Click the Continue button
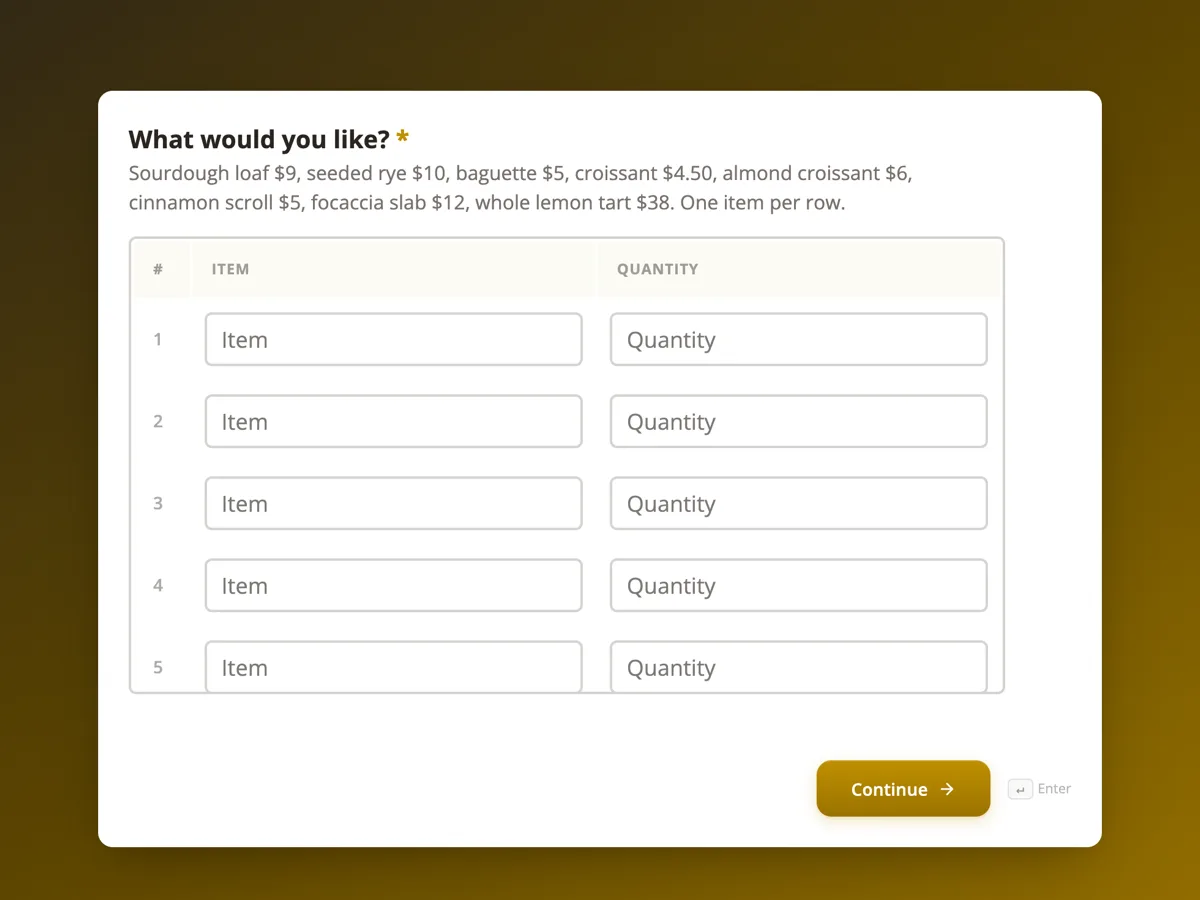1200x900 pixels. pyautogui.click(x=903, y=789)
